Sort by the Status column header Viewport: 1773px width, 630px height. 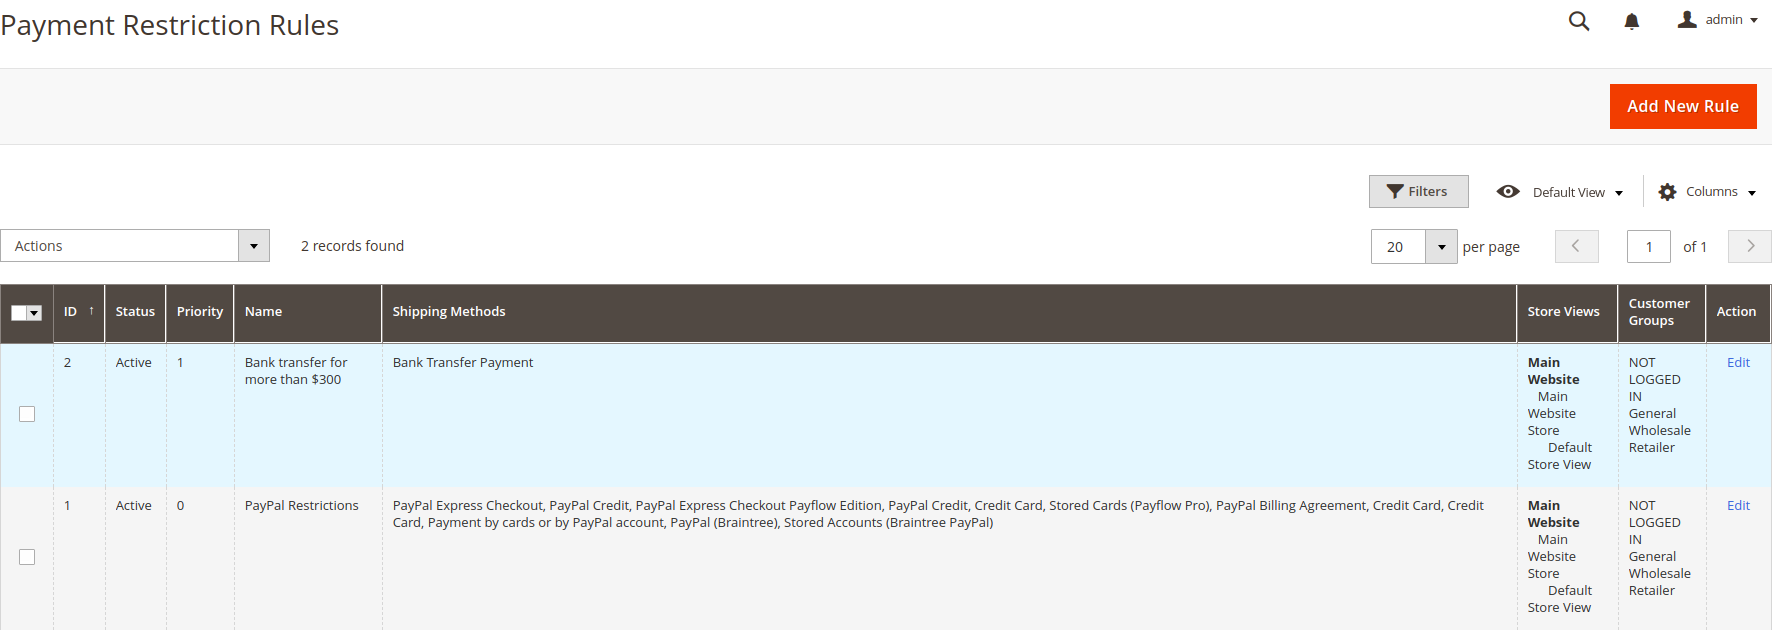(x=135, y=312)
